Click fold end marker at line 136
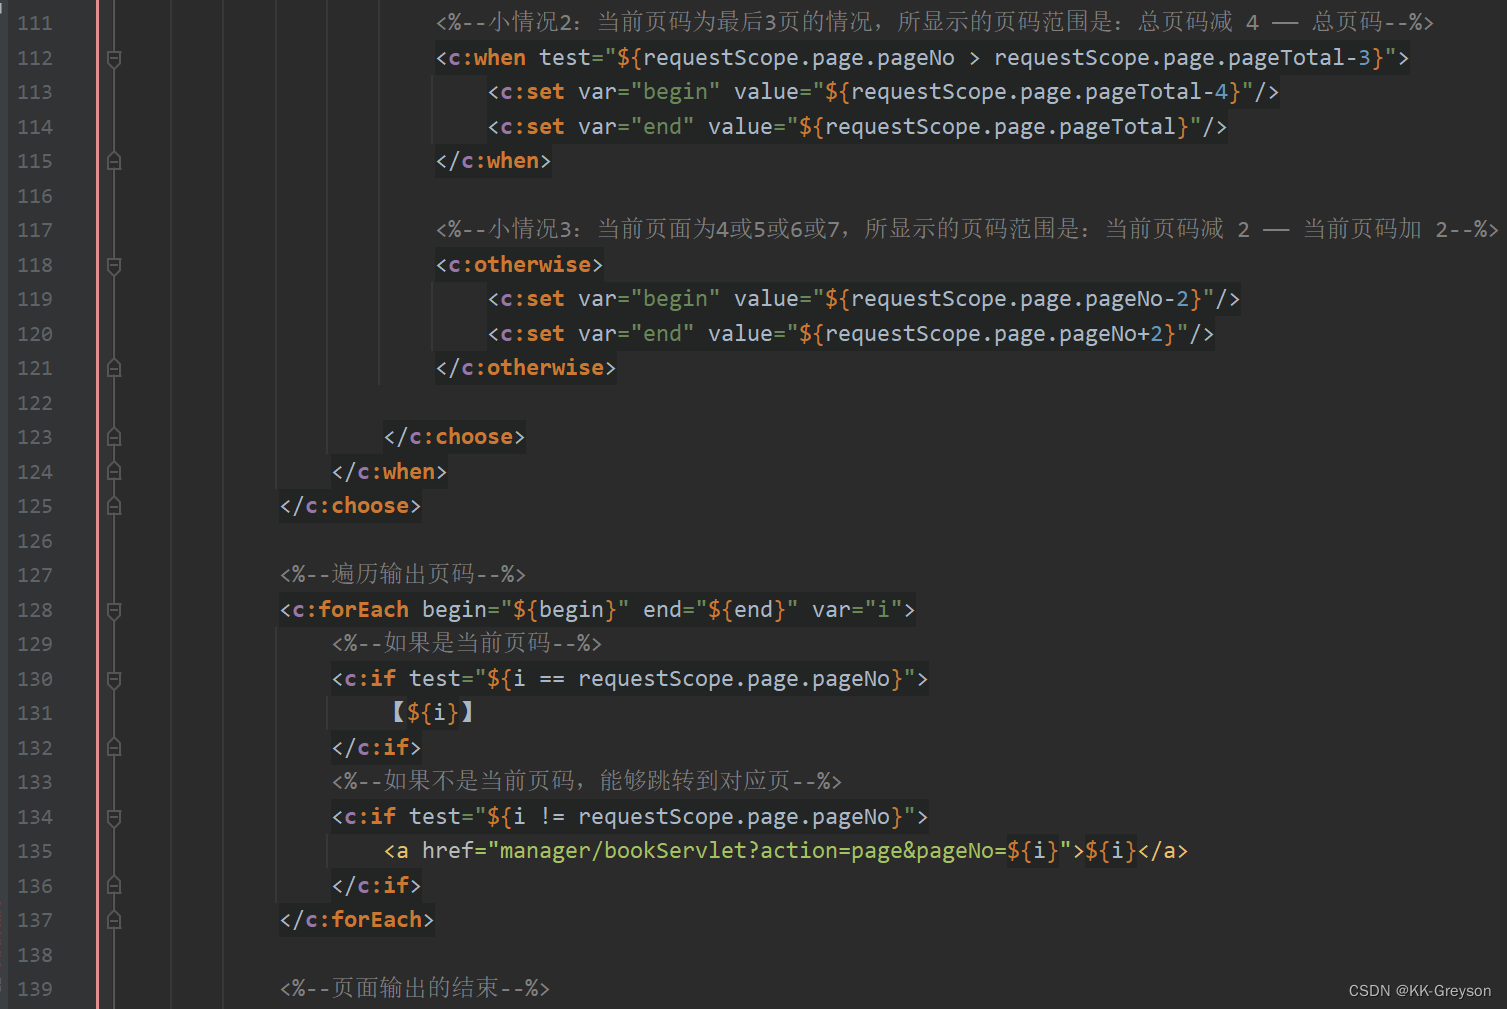This screenshot has width=1507, height=1009. pos(114,886)
